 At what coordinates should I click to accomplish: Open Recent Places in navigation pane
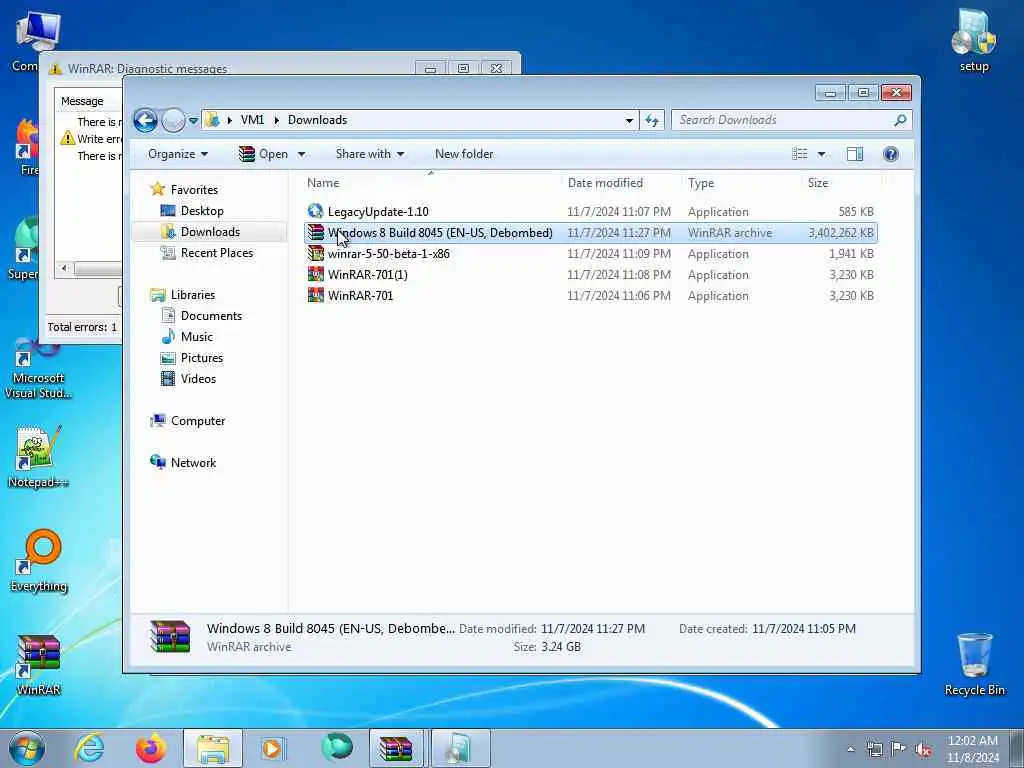216,253
